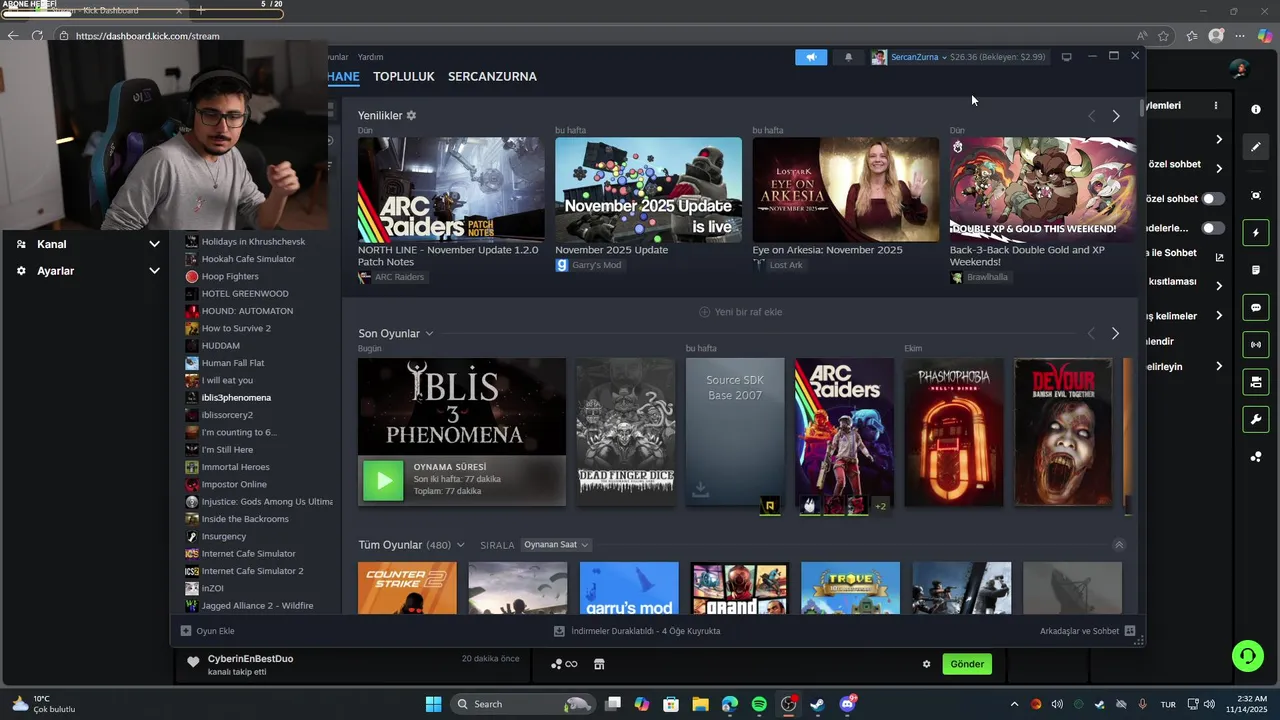The height and width of the screenshot is (720, 1280).
Task: Select Inside the Backrooms in list
Action: pos(245,519)
